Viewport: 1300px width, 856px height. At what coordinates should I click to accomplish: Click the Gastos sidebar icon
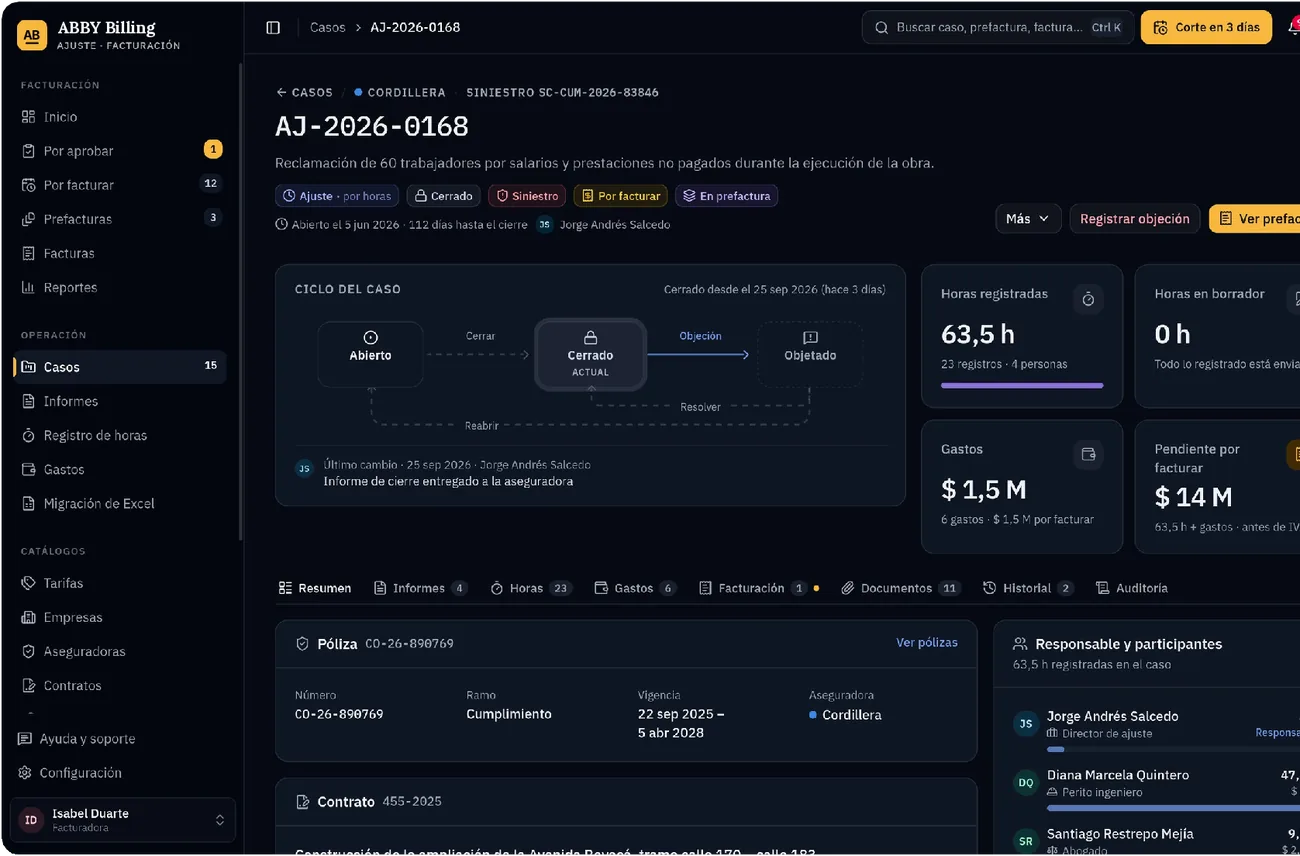tap(28, 469)
